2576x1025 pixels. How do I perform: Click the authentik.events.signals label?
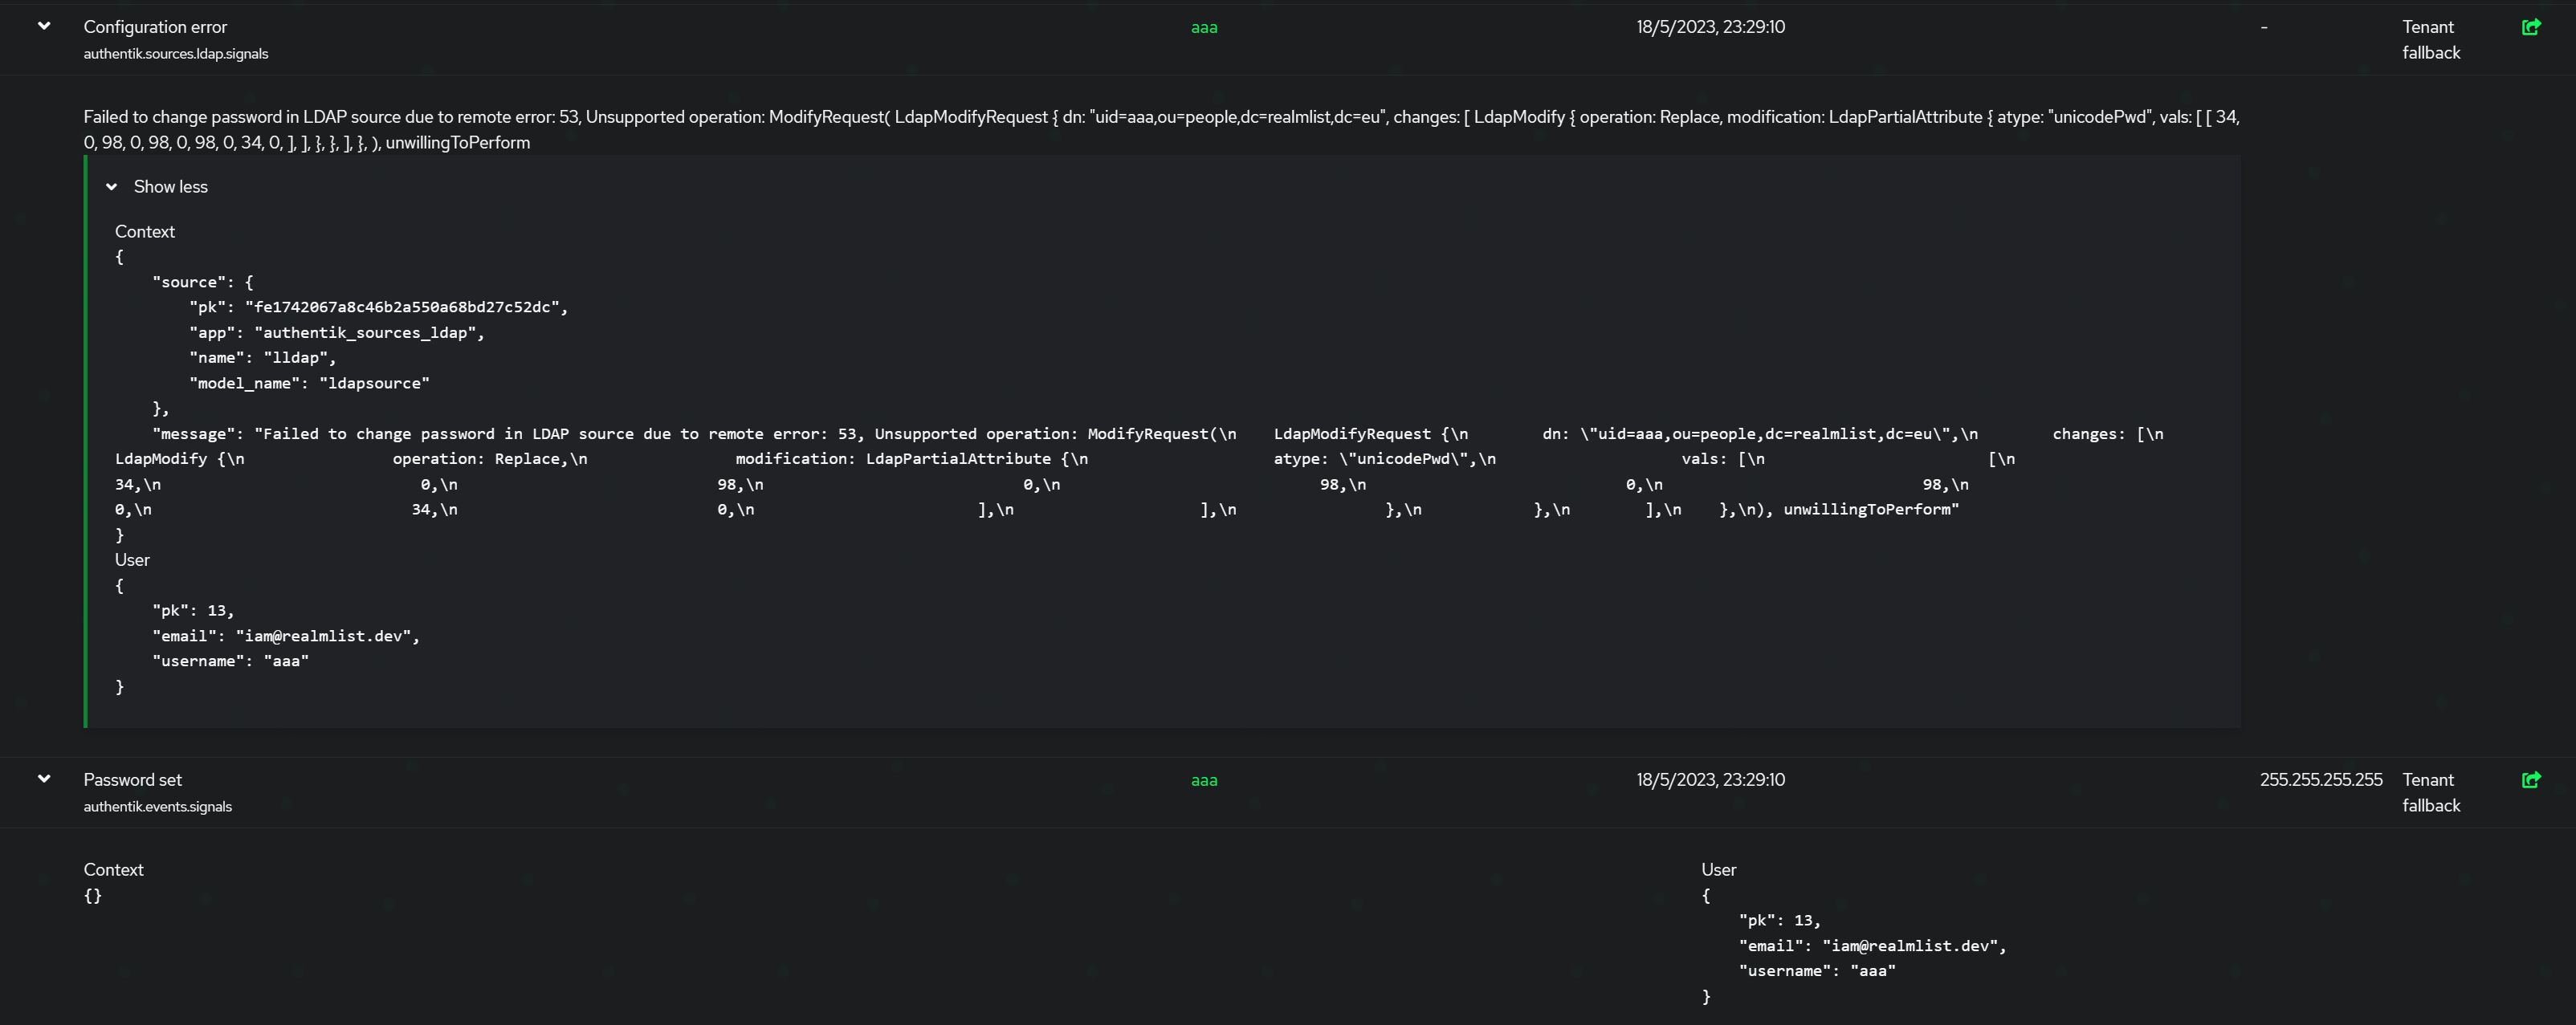coord(158,806)
